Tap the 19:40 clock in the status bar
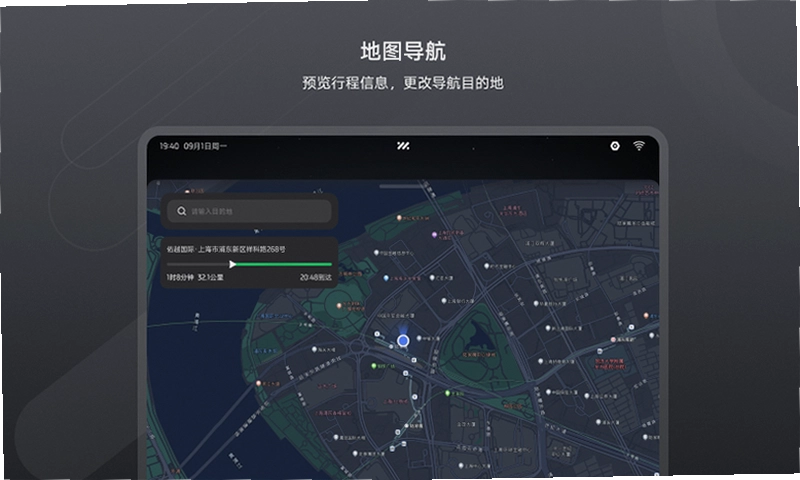This screenshot has width=800, height=480. (169, 146)
